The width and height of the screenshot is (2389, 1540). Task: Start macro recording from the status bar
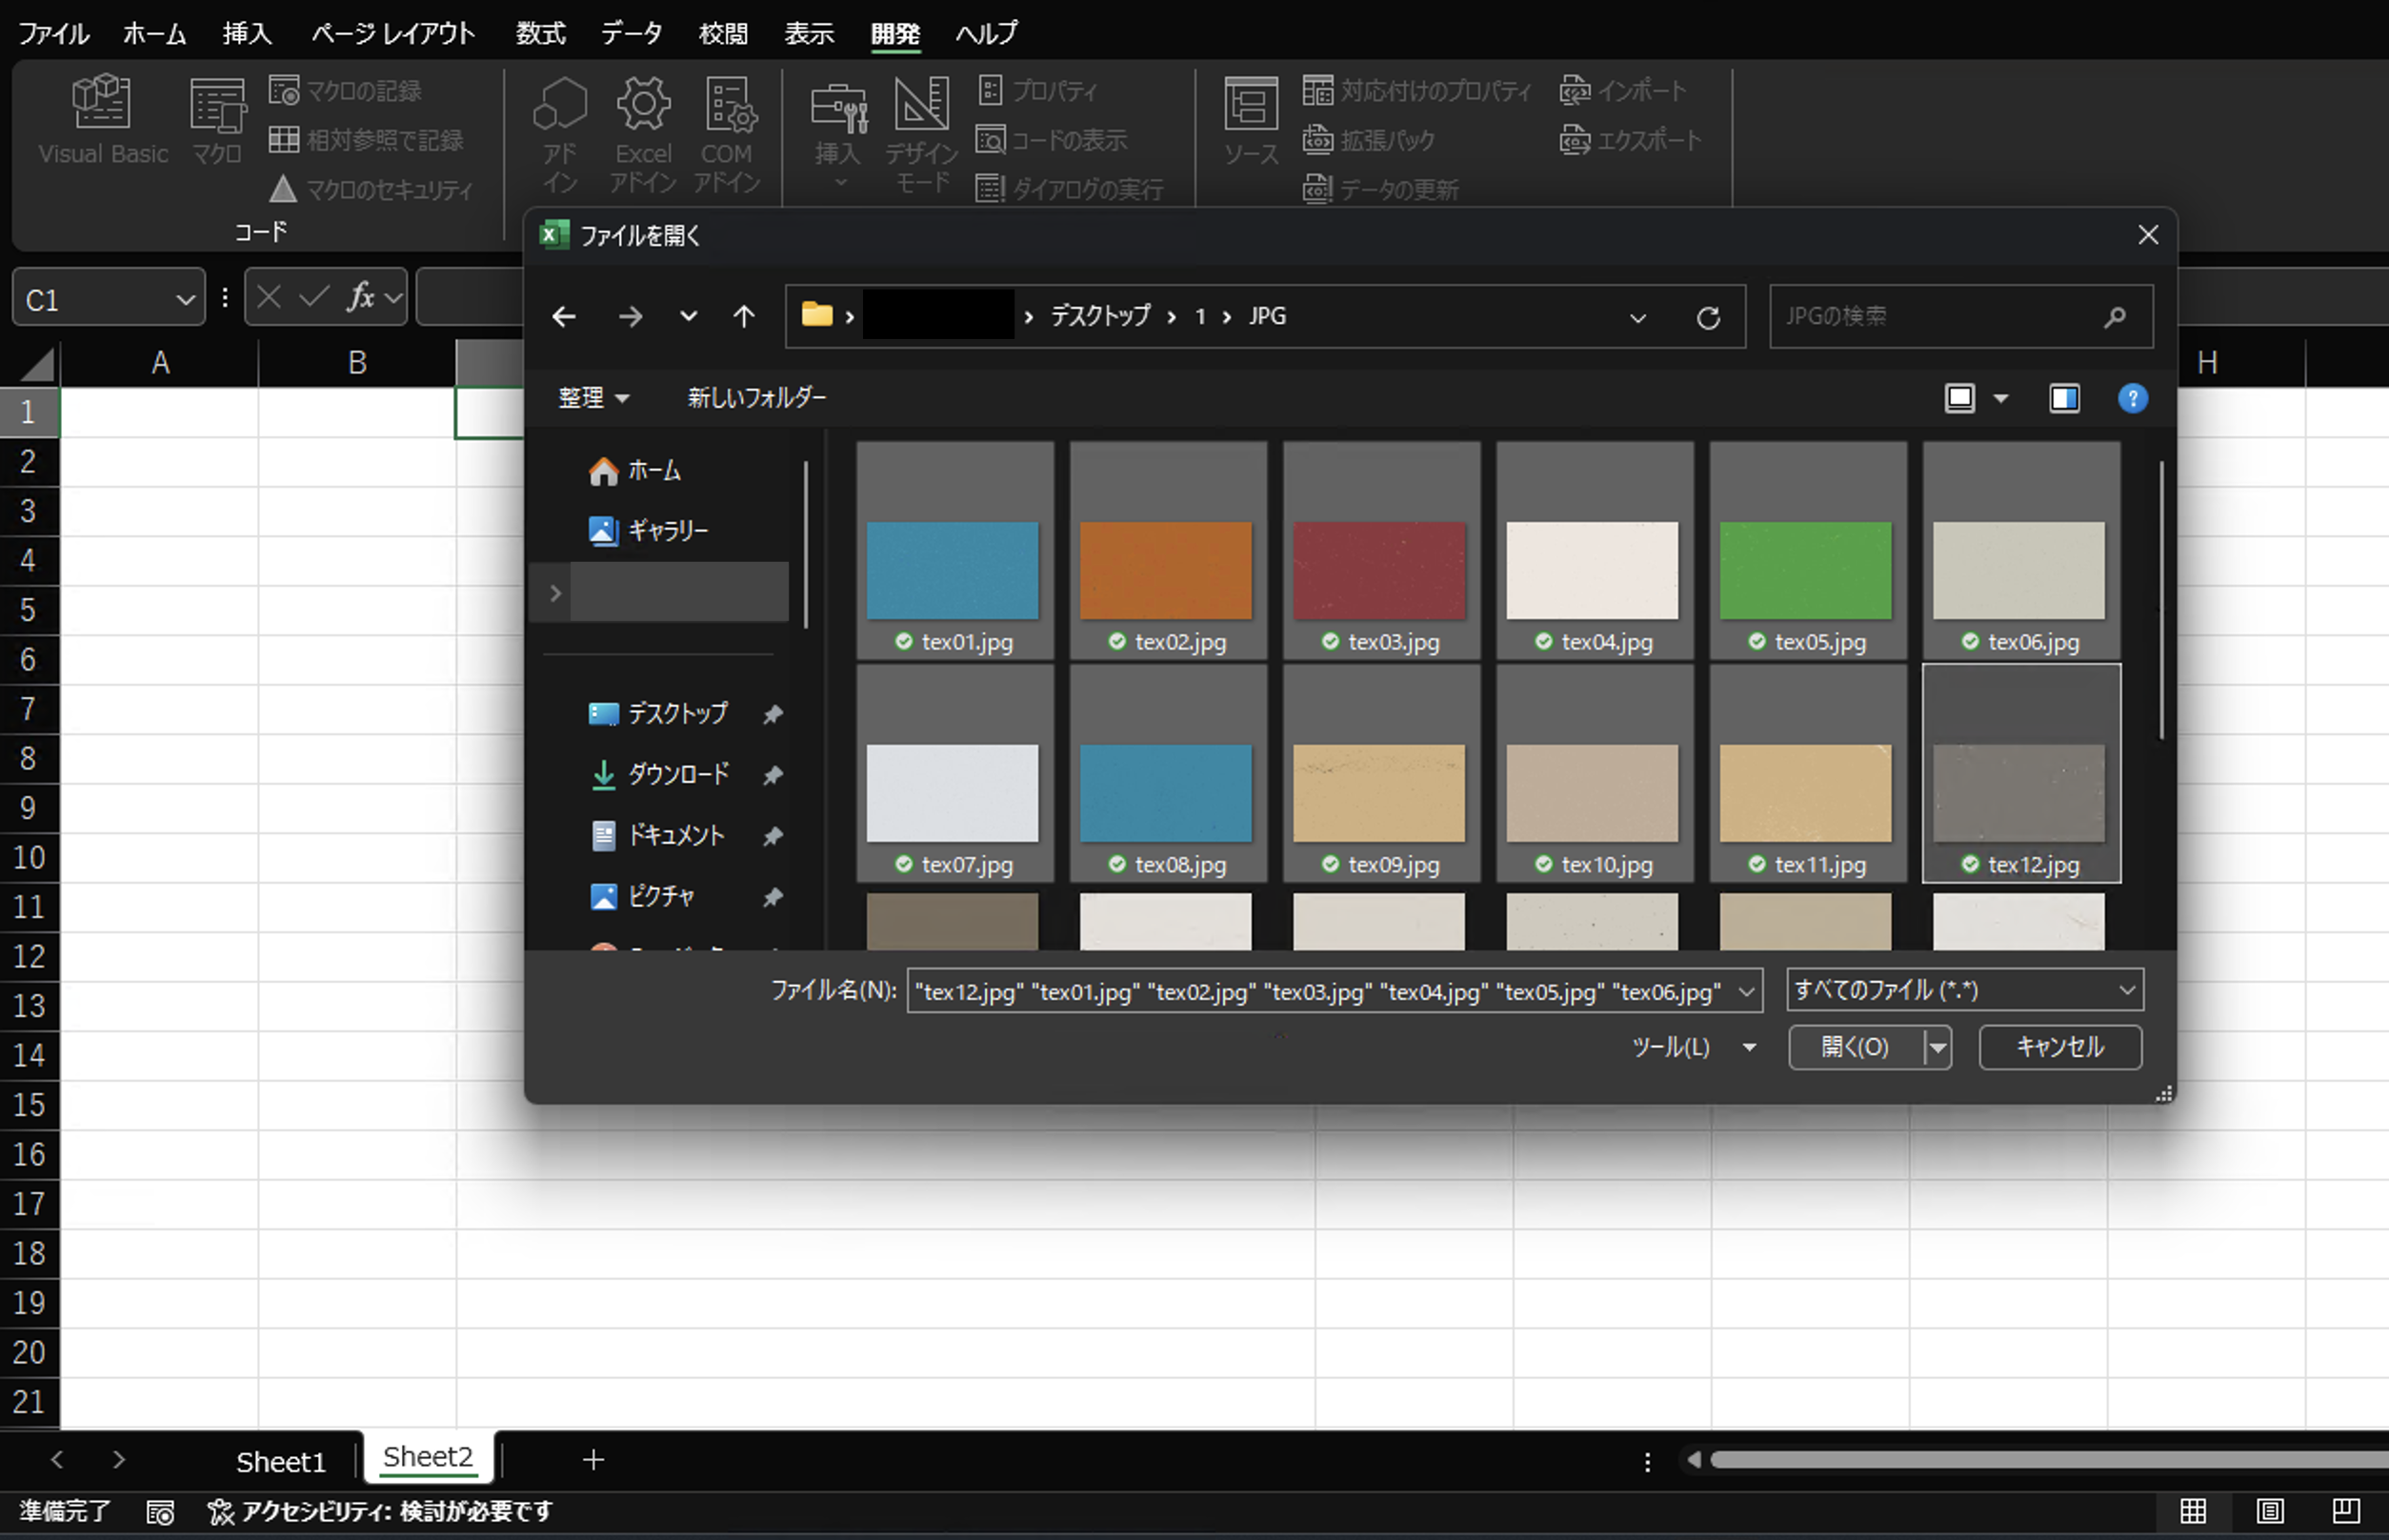click(160, 1512)
